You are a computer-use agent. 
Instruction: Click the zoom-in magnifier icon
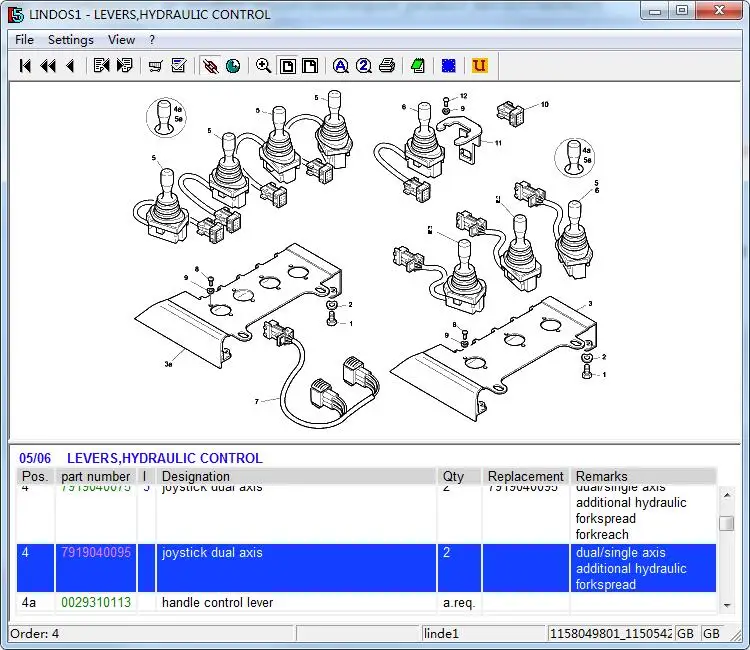click(x=263, y=66)
